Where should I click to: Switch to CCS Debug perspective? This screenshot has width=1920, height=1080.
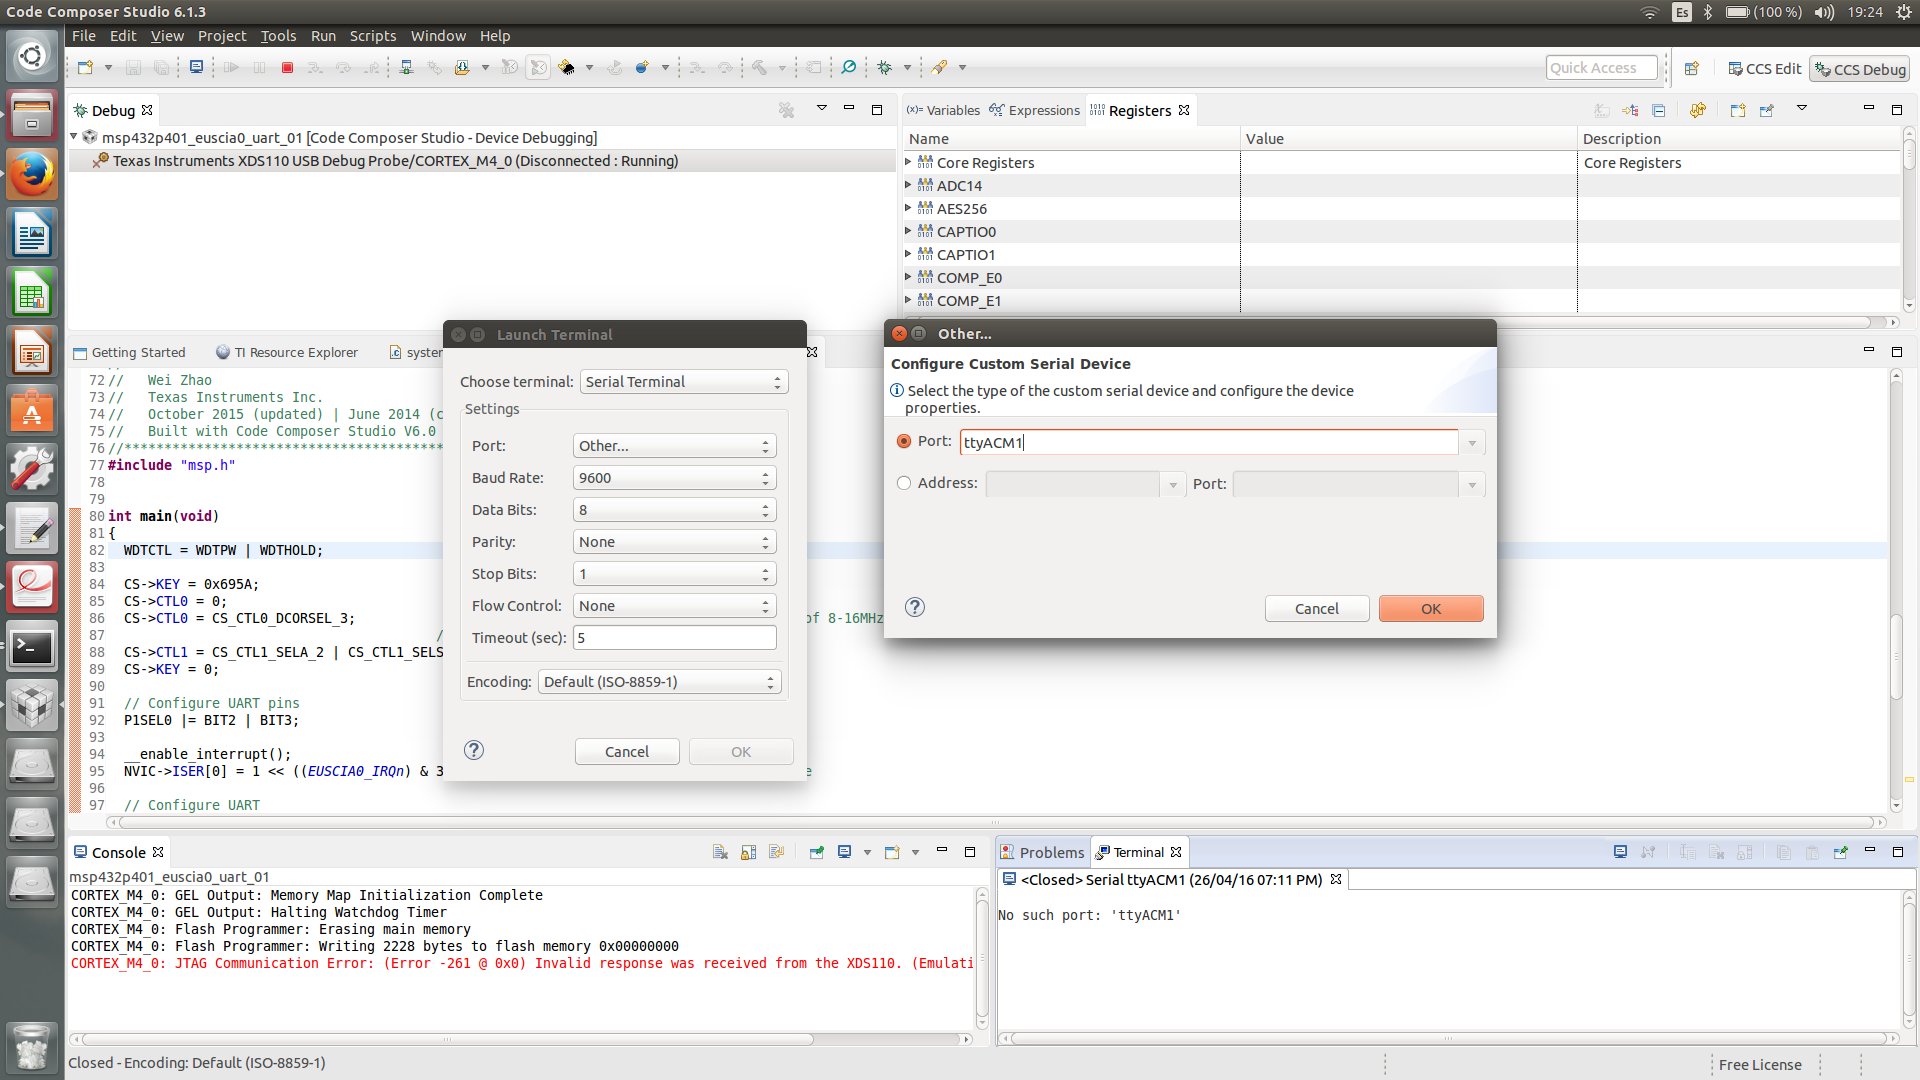(x=1860, y=69)
